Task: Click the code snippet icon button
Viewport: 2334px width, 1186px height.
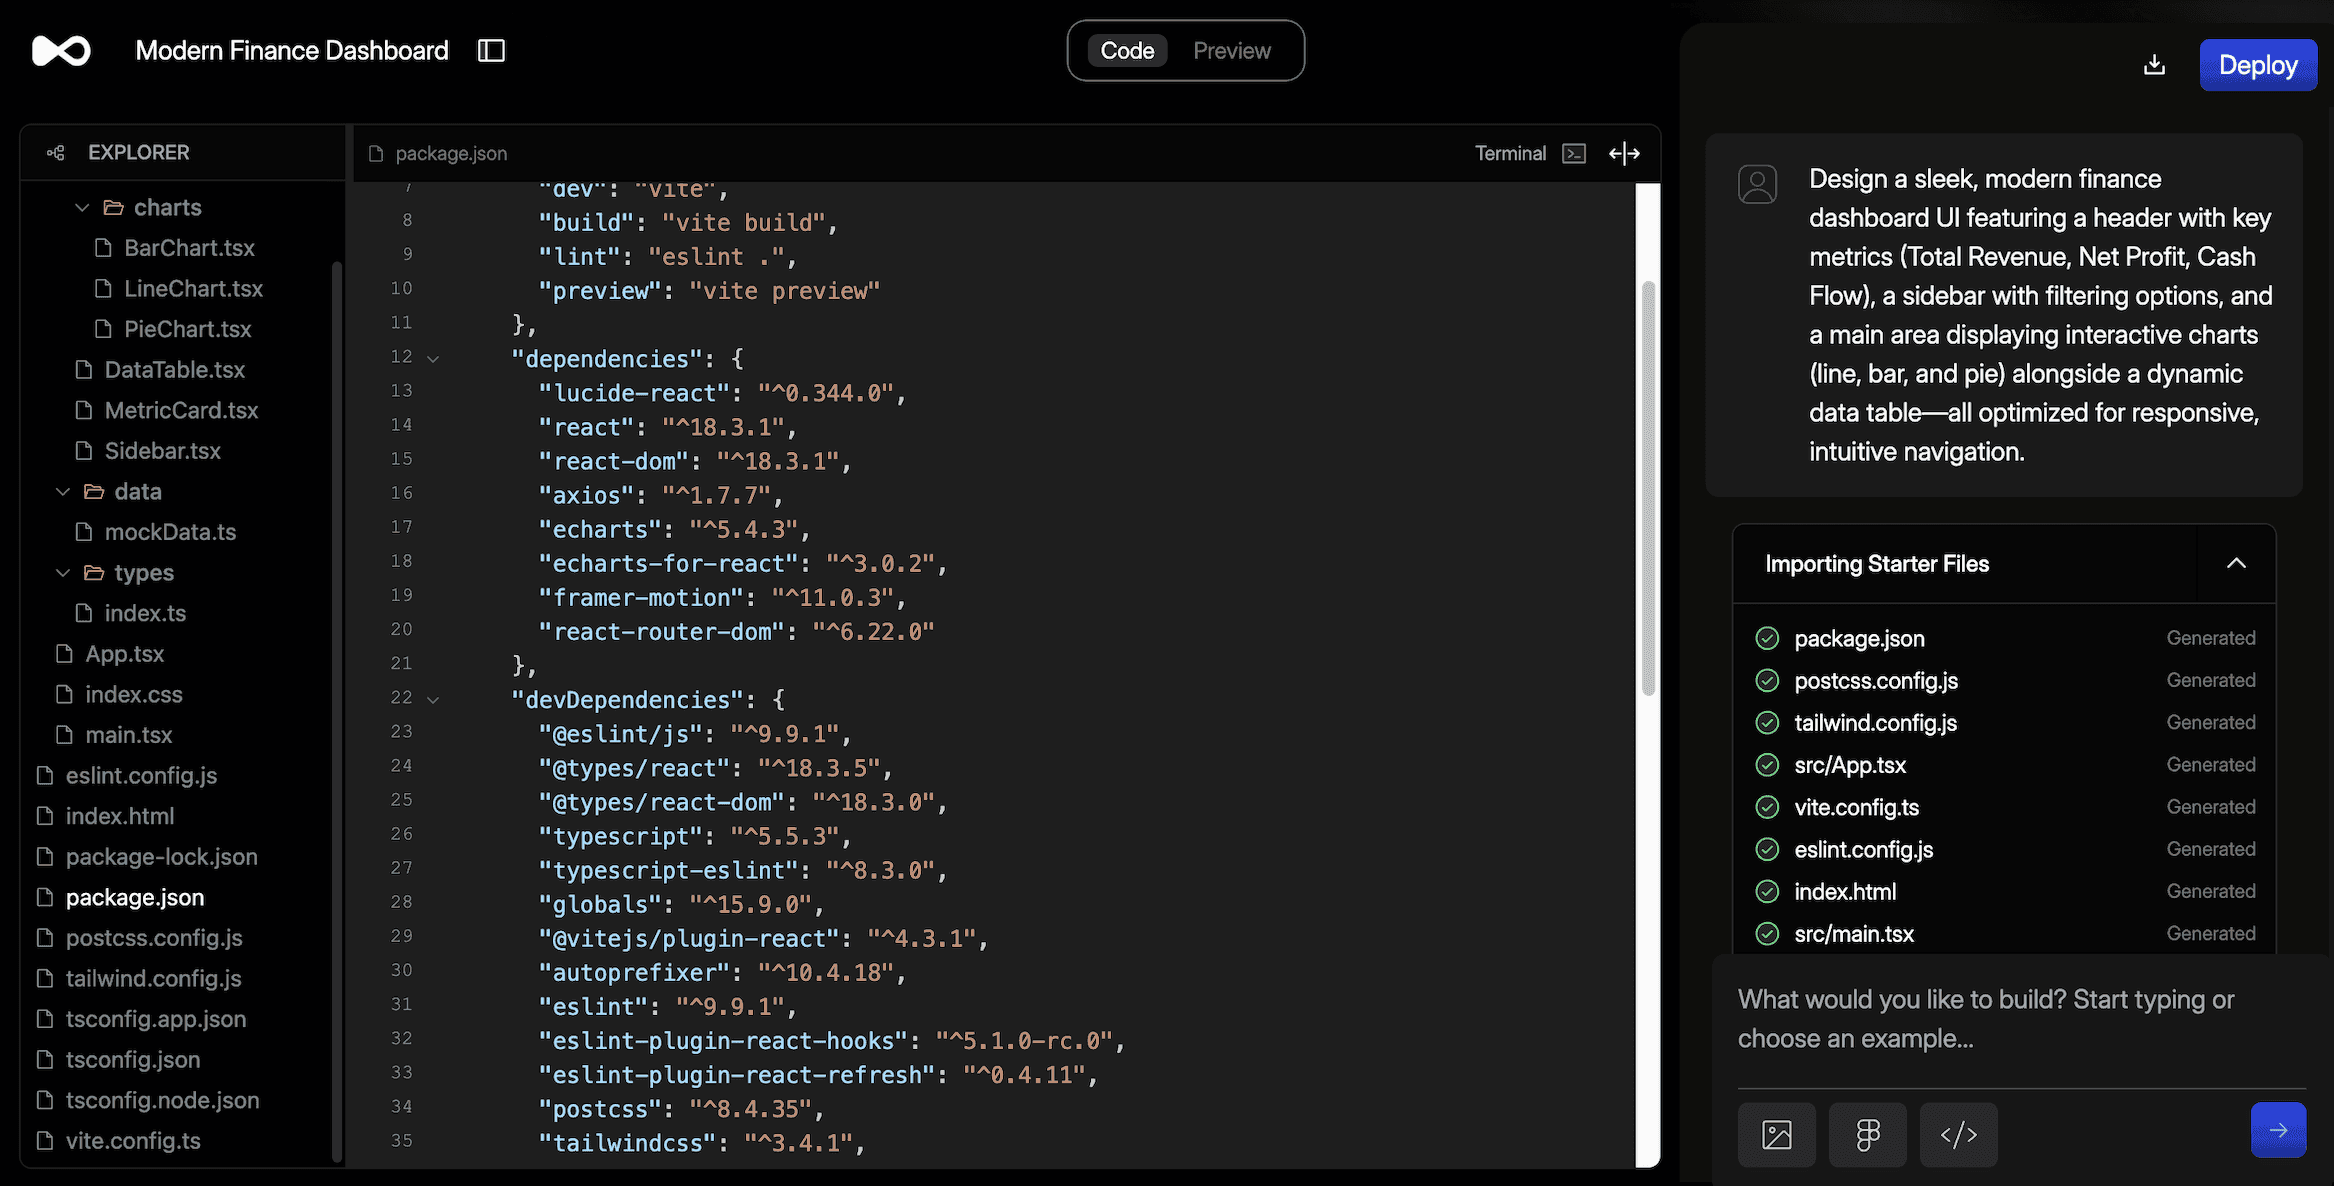Action: (x=1958, y=1134)
